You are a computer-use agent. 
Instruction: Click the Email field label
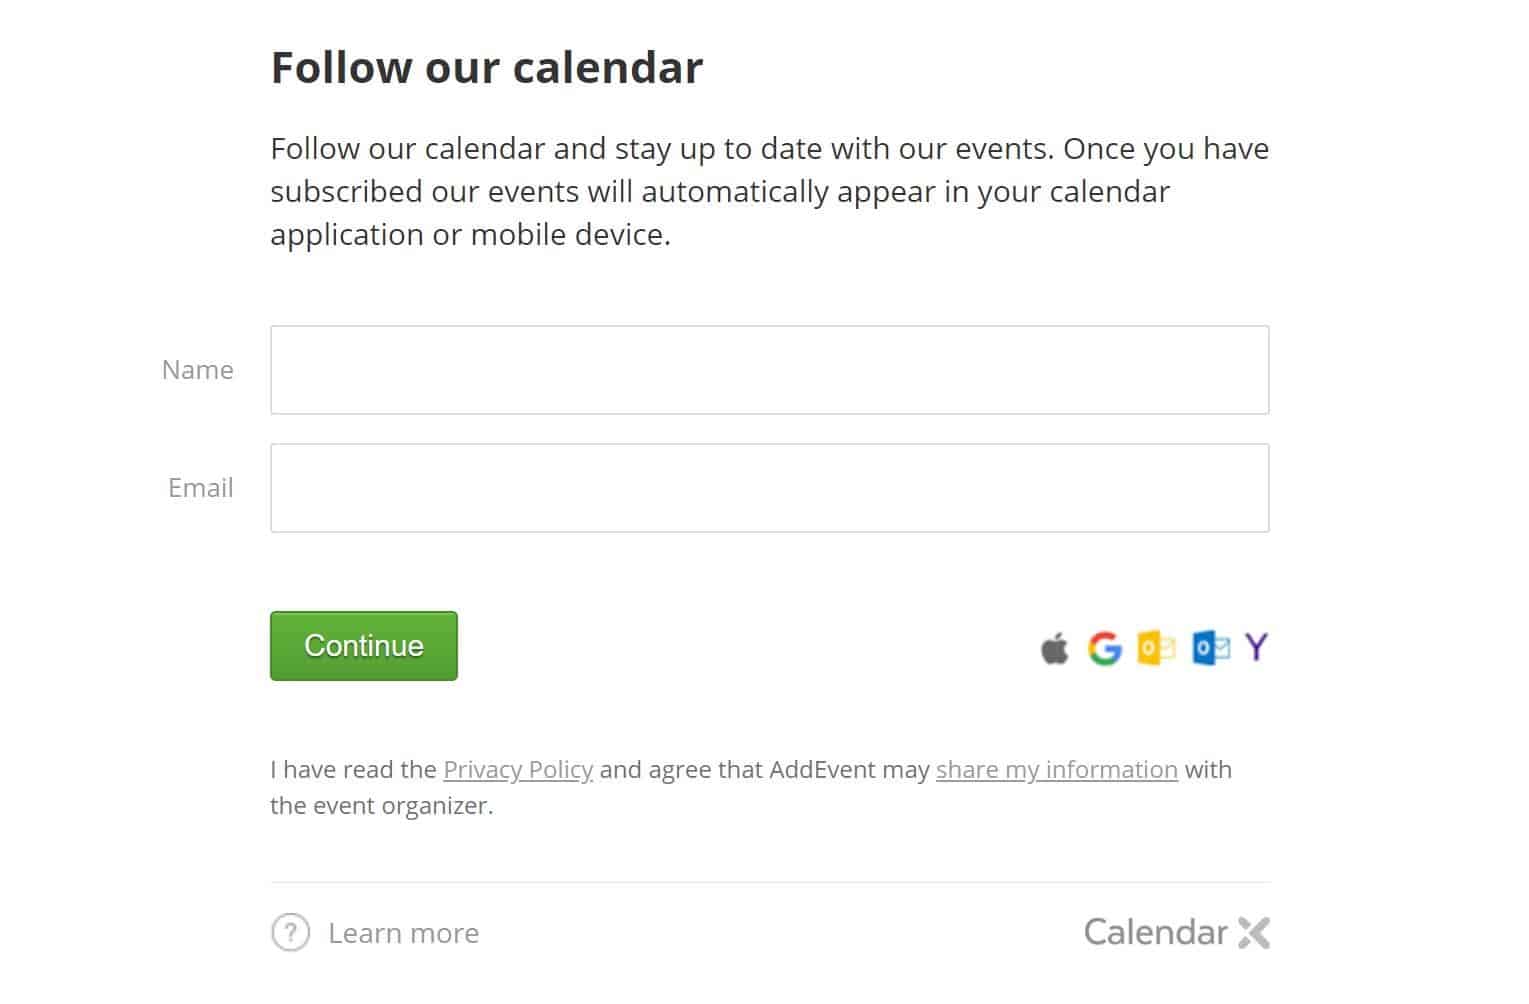(x=201, y=488)
